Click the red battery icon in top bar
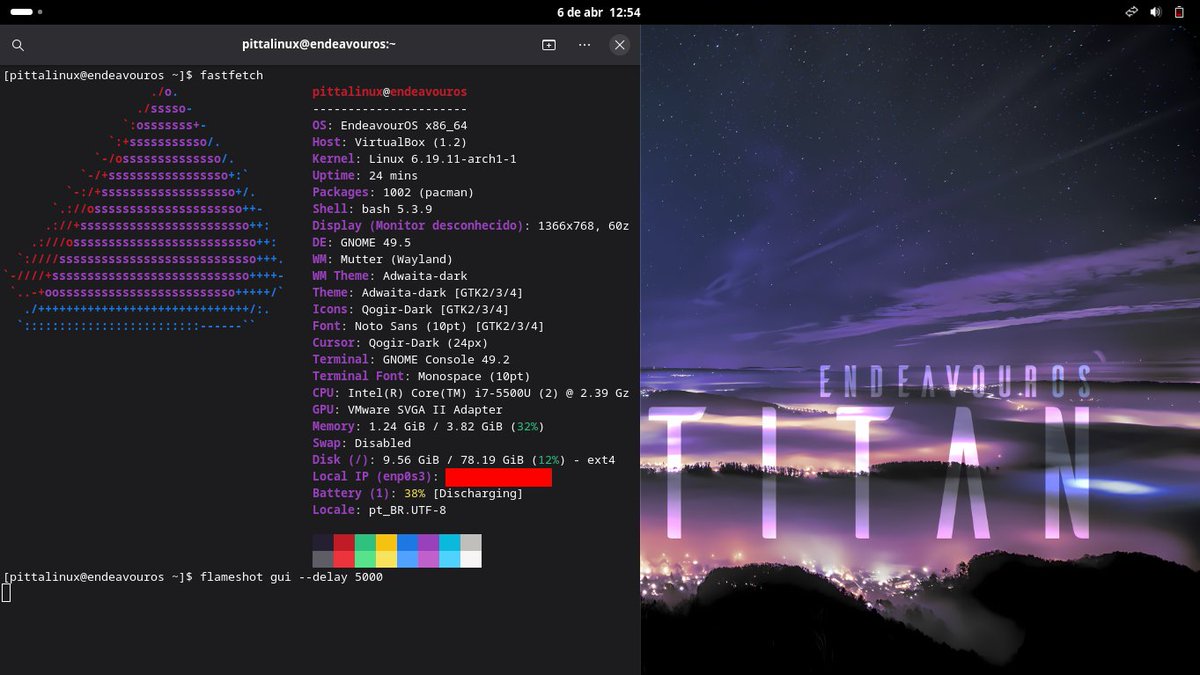 click(1181, 12)
